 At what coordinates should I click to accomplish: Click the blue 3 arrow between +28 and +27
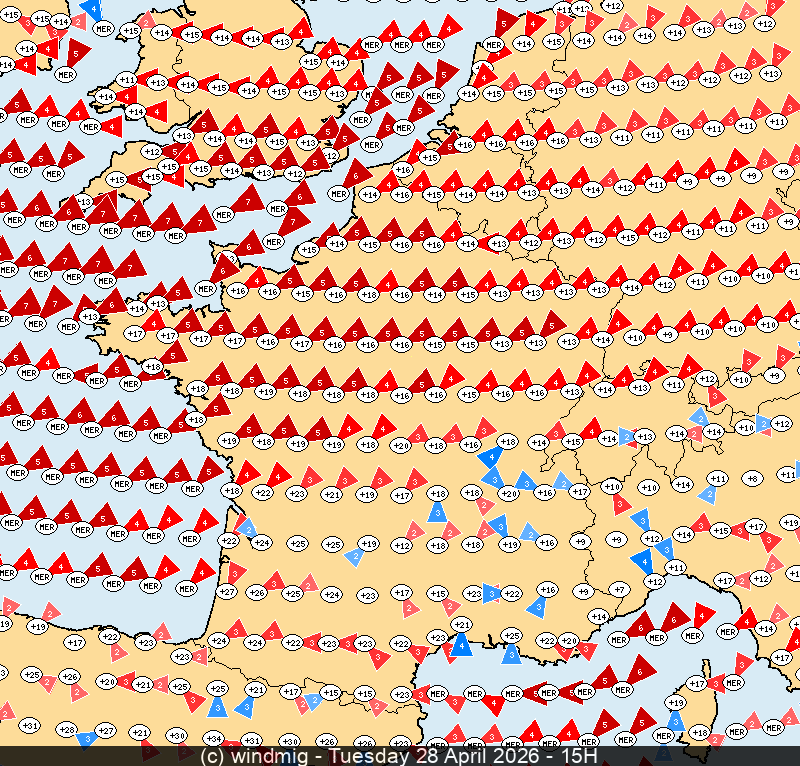coord(87,738)
